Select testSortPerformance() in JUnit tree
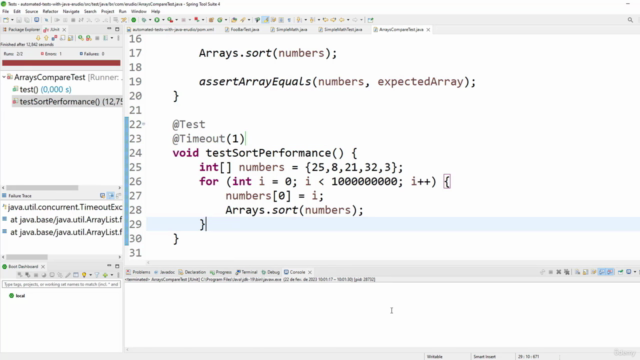Image resolution: width=640 pixels, height=360 pixels. coord(67,102)
